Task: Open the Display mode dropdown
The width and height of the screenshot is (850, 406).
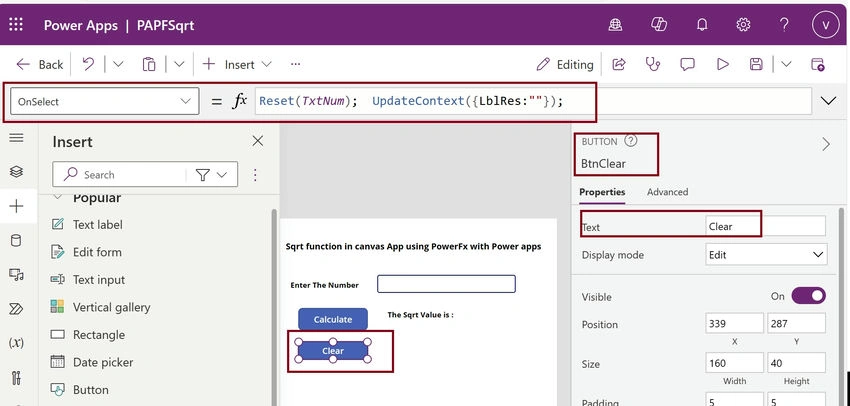Action: click(767, 255)
